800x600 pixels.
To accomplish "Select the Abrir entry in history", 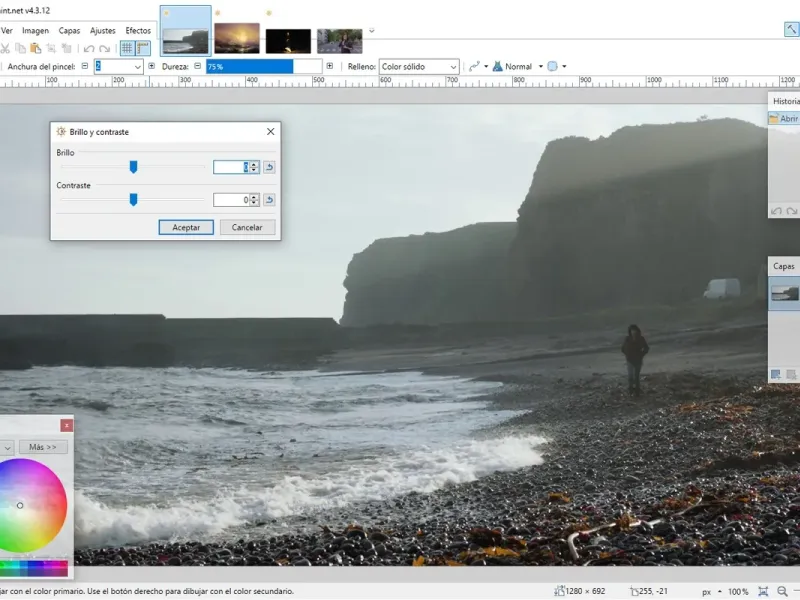I will [x=784, y=118].
